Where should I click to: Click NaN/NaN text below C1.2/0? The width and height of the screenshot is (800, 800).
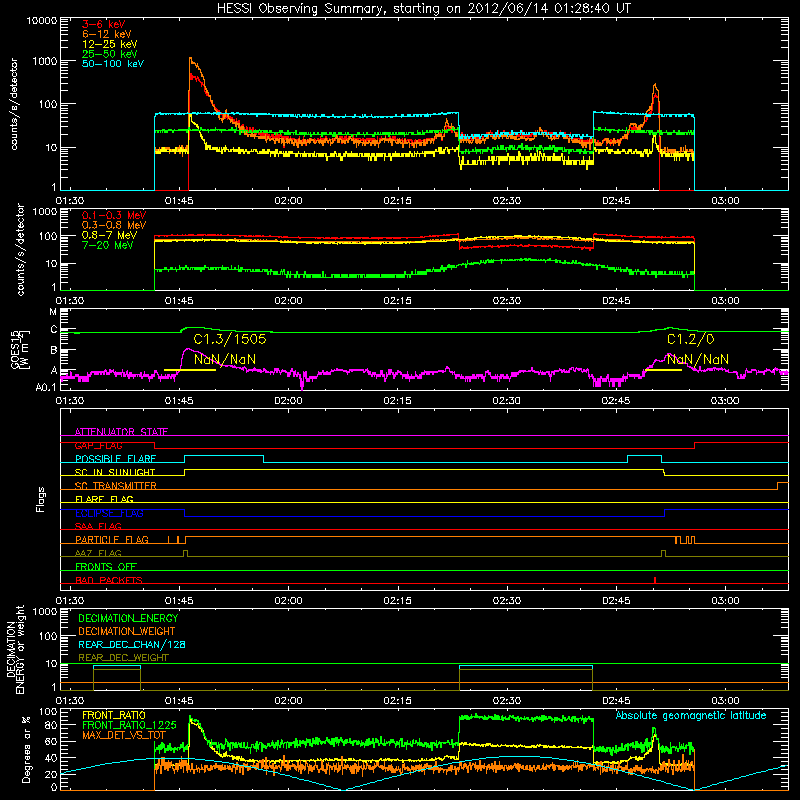point(697,359)
